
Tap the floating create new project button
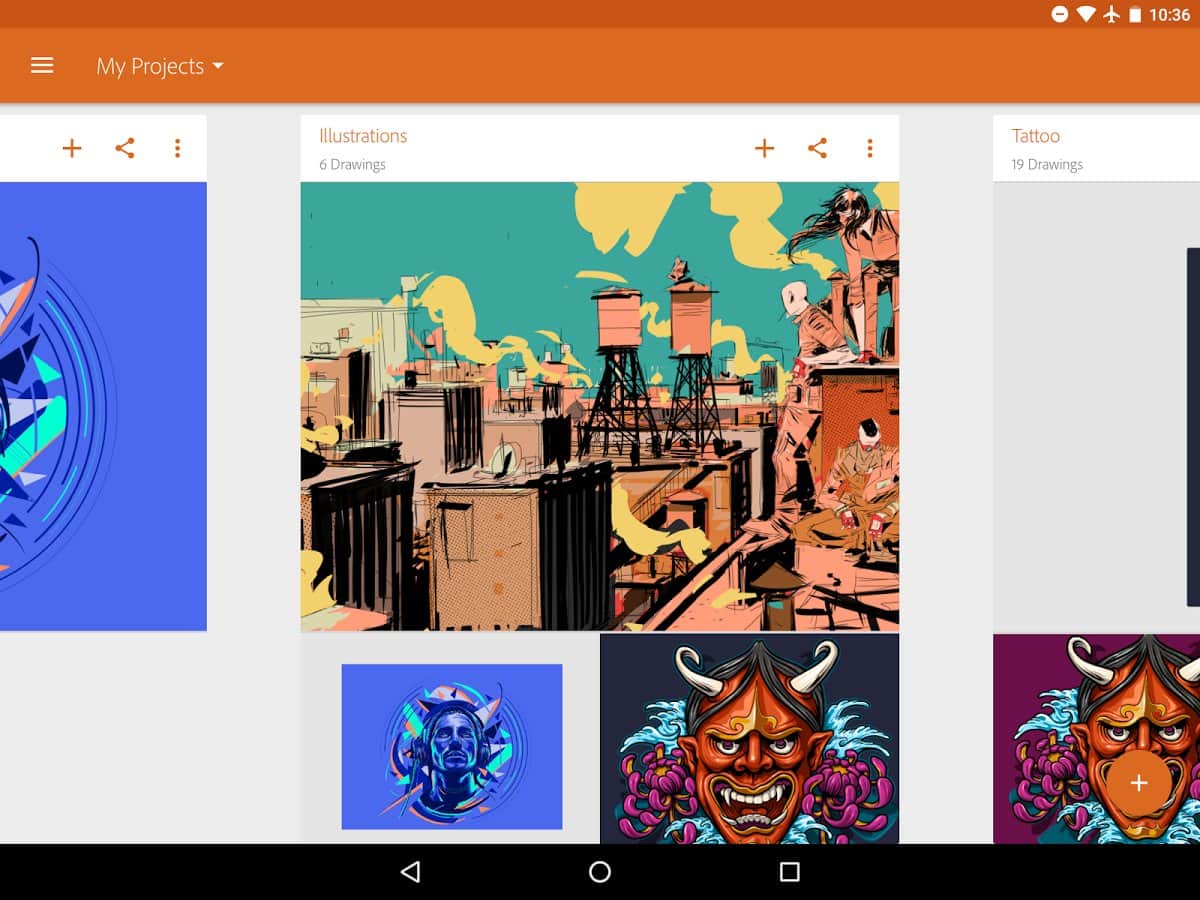pyautogui.click(x=1138, y=783)
